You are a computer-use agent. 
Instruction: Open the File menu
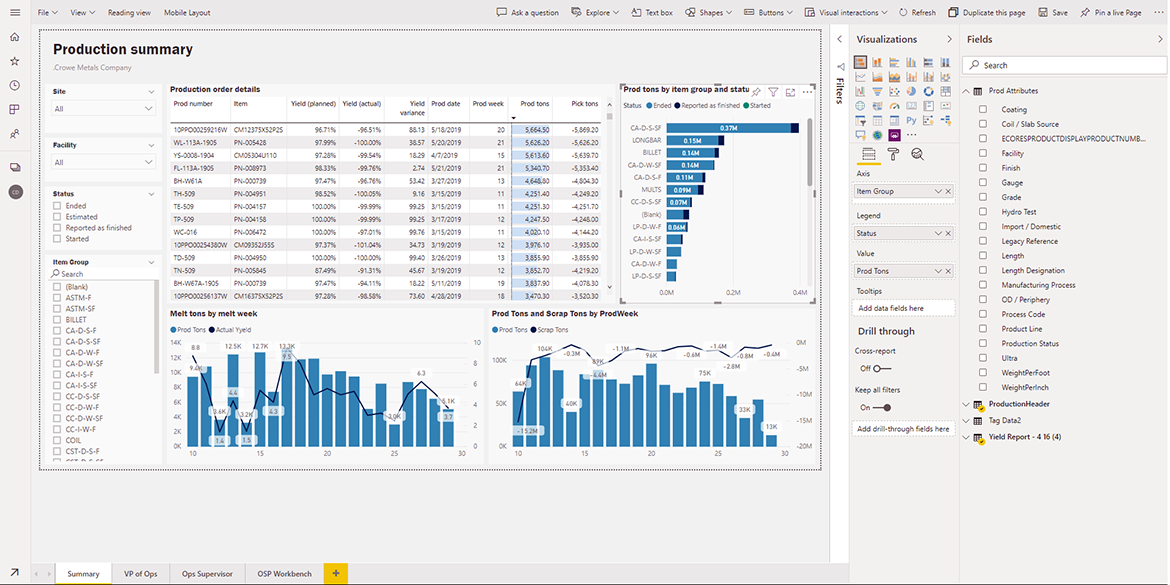click(47, 13)
